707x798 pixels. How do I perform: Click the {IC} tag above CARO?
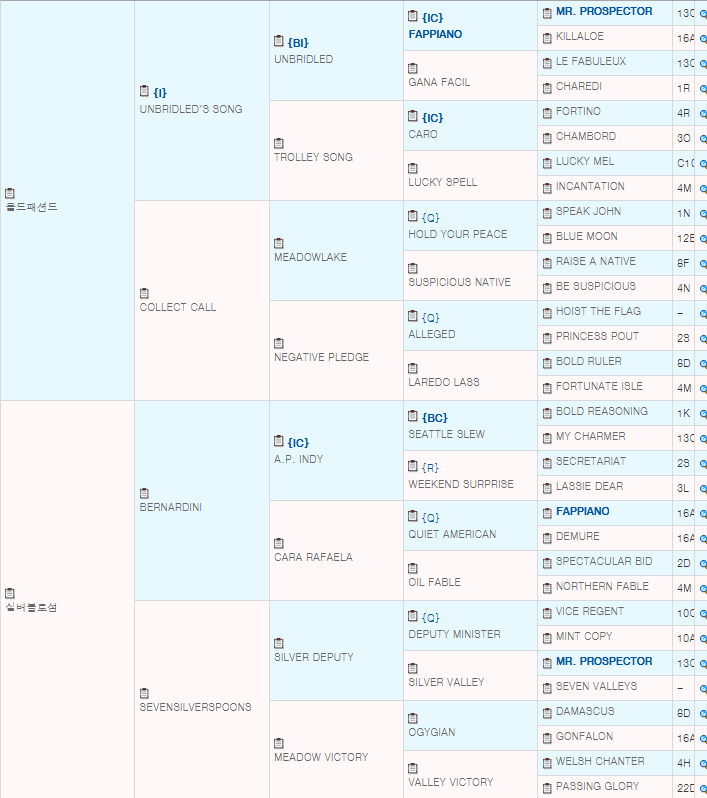pos(432,118)
